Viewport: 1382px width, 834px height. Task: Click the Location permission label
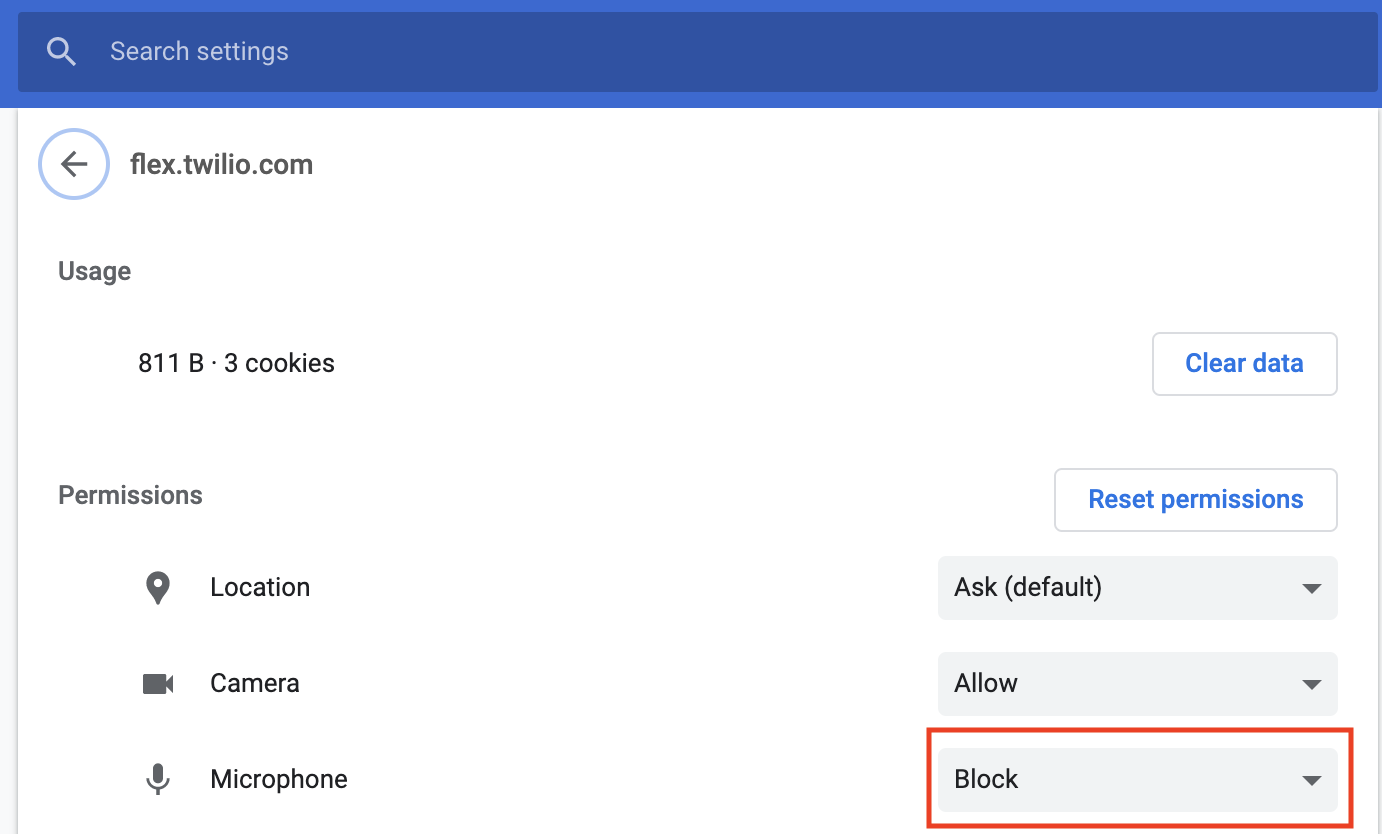(x=260, y=587)
